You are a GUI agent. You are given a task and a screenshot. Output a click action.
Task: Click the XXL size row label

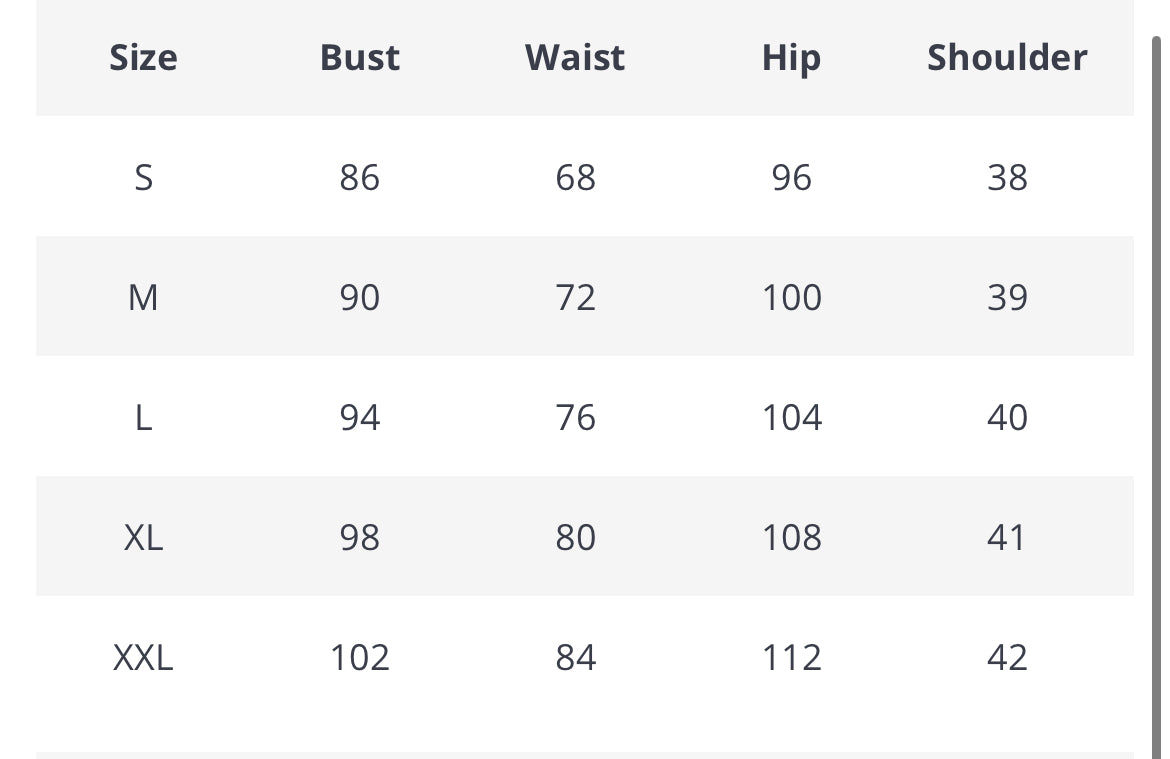(143, 658)
